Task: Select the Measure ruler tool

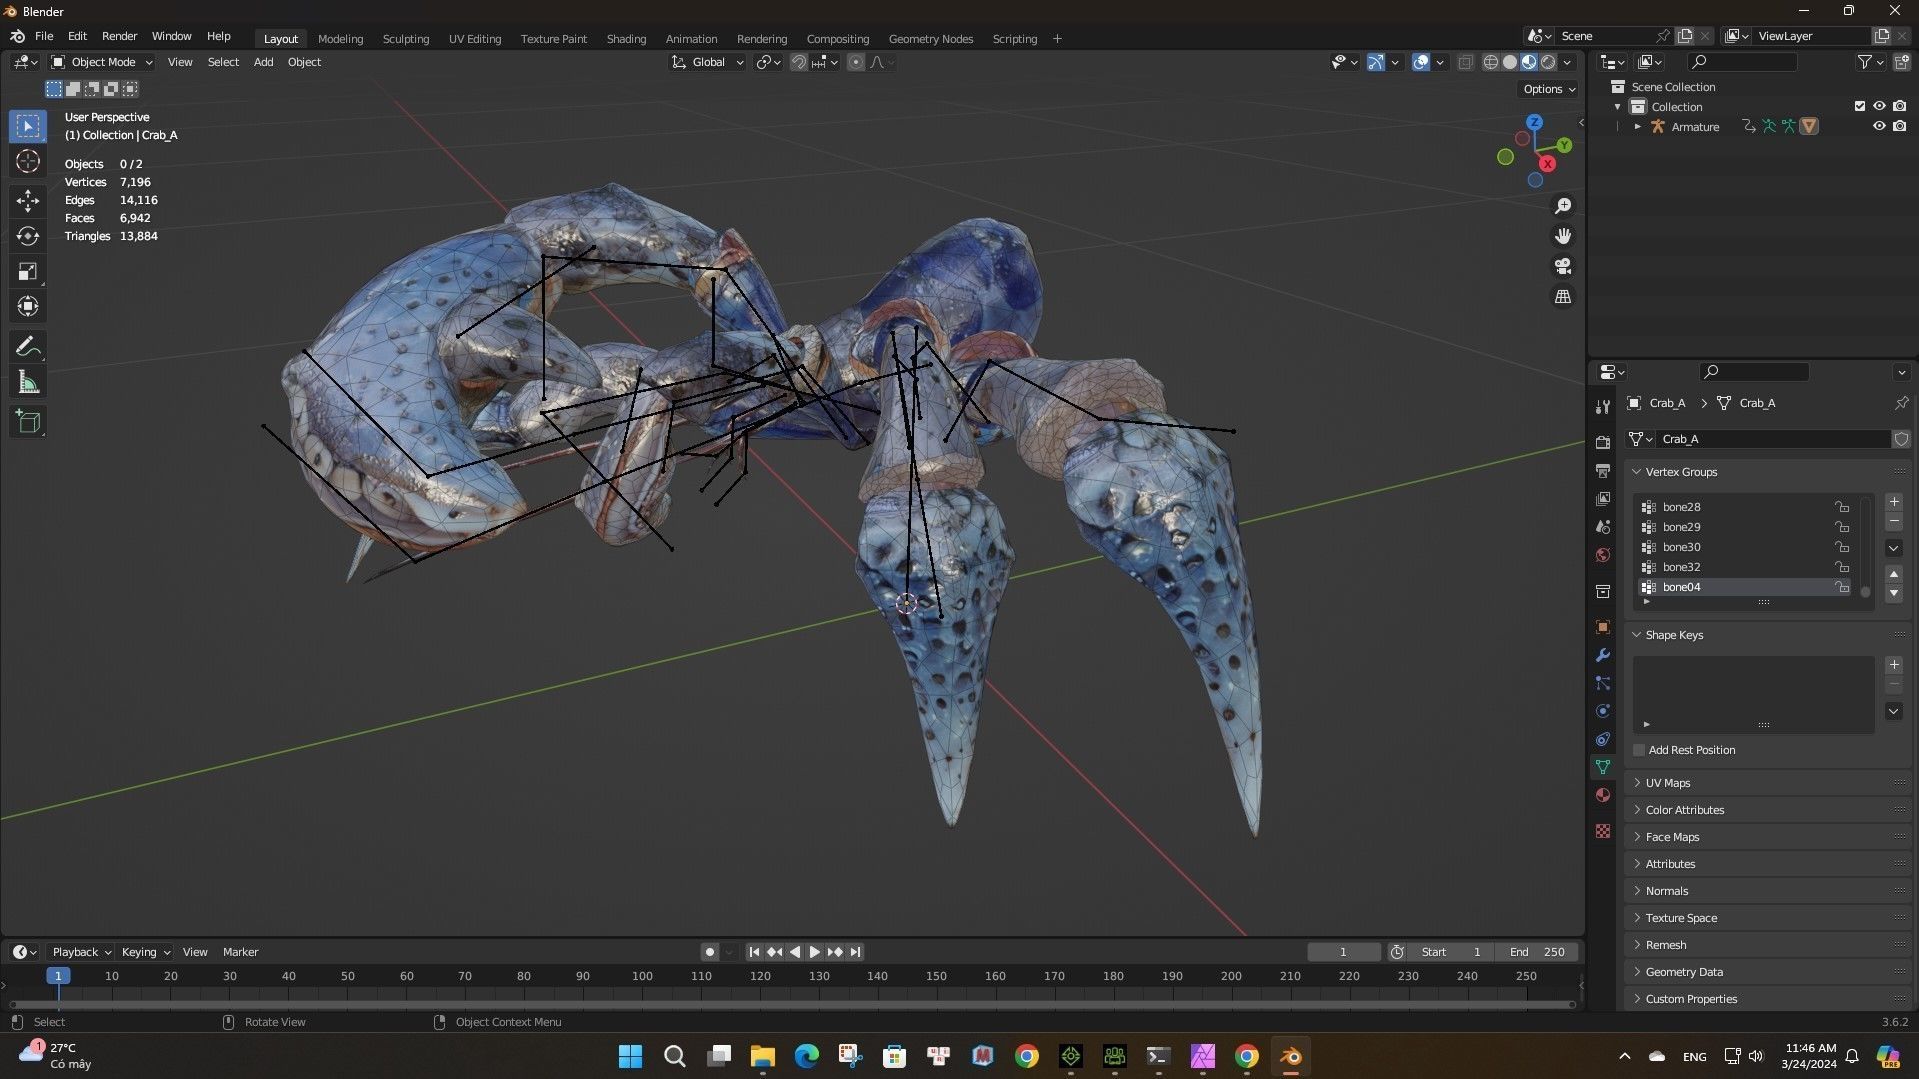Action: pyautogui.click(x=28, y=383)
